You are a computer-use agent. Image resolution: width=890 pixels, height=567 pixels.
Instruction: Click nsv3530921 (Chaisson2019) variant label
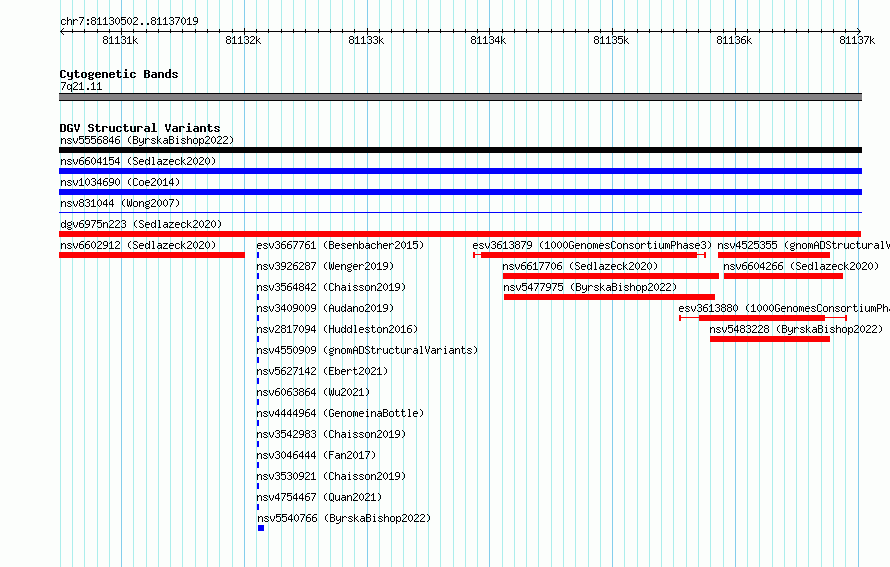[331, 476]
